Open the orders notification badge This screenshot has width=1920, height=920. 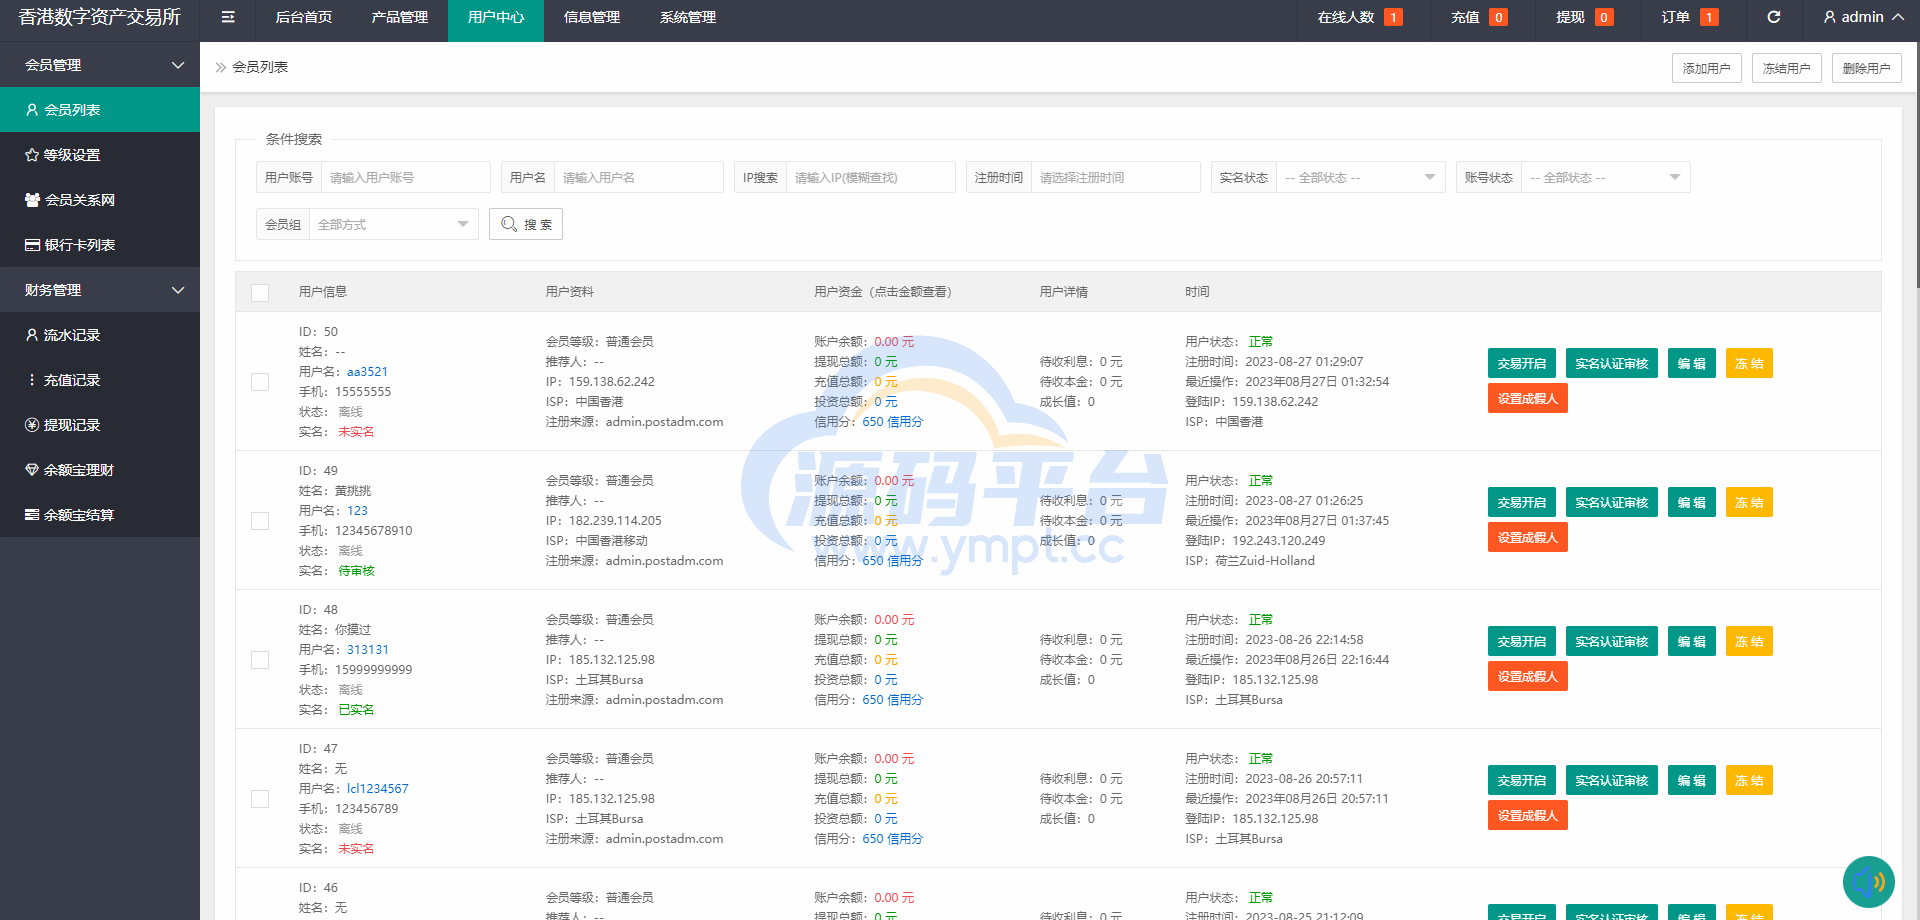coord(1709,17)
